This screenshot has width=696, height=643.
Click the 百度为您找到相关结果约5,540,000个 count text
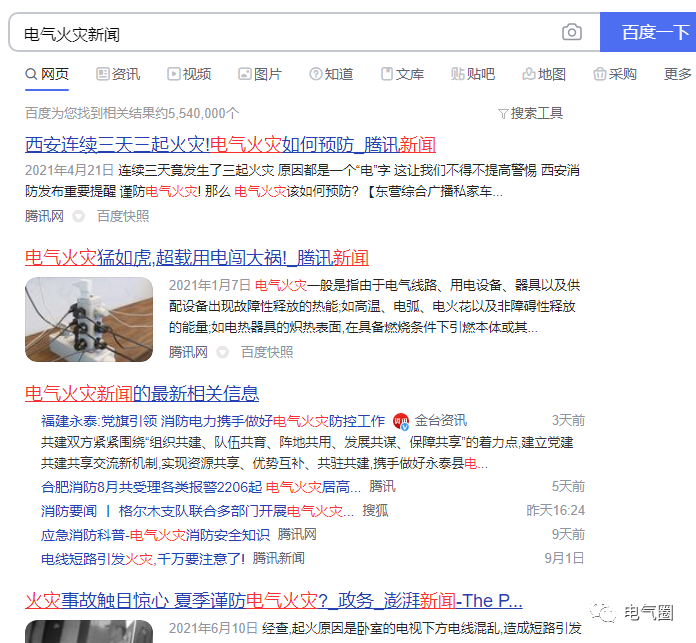pyautogui.click(x=132, y=114)
